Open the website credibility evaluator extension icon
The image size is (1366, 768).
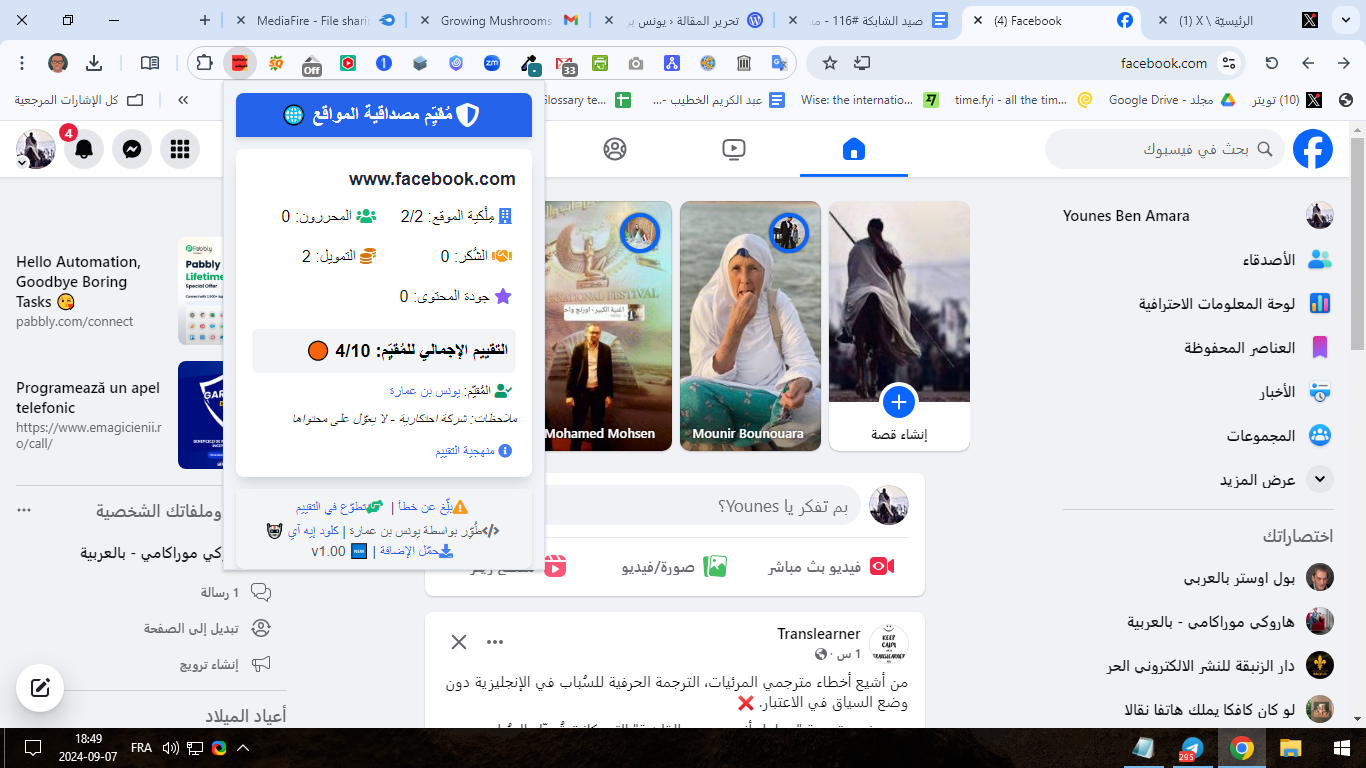click(x=239, y=62)
